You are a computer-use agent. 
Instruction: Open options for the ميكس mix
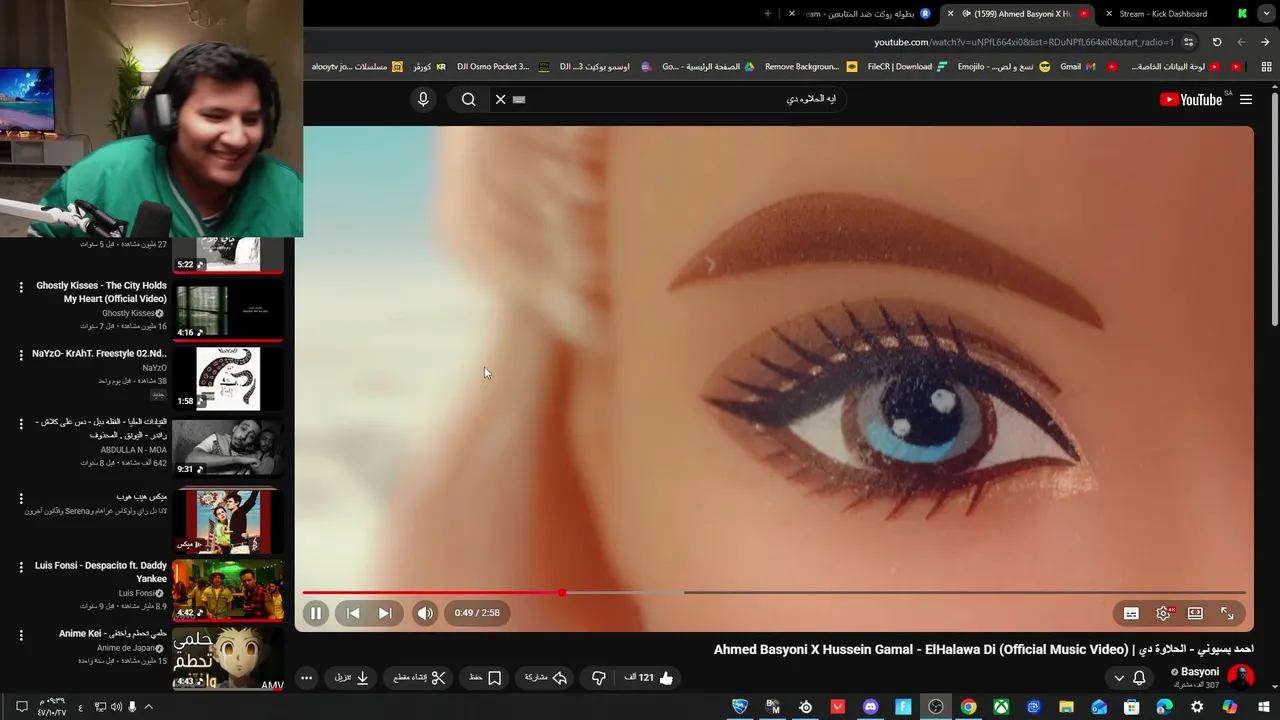point(21,498)
